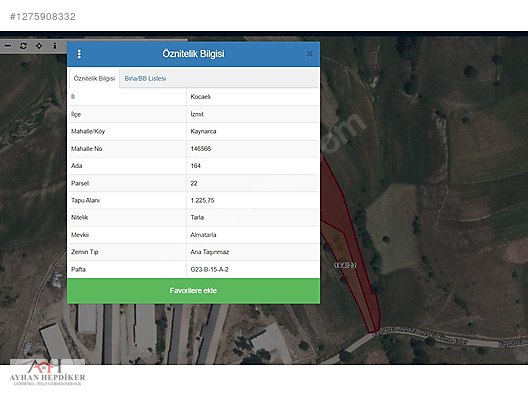
Task: Click the refresh map icon
Action: (x=23, y=46)
